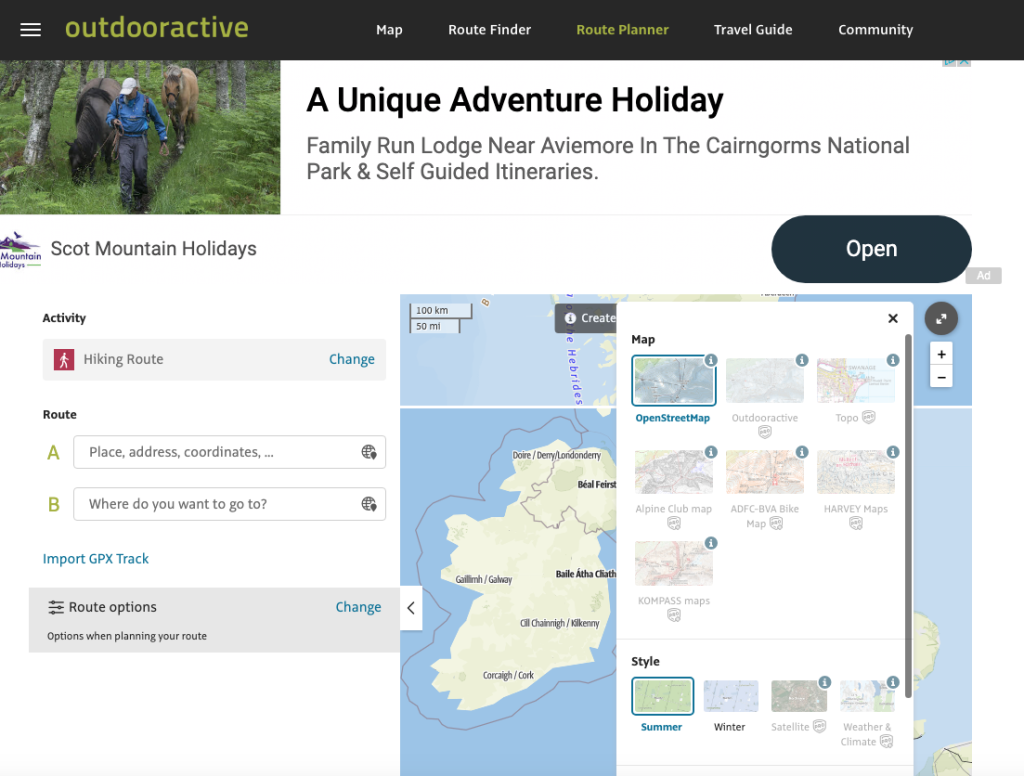Image resolution: width=1024 pixels, height=776 pixels.
Task: Click the info icon on OpenStreetMap thumbnail
Action: pos(711,361)
